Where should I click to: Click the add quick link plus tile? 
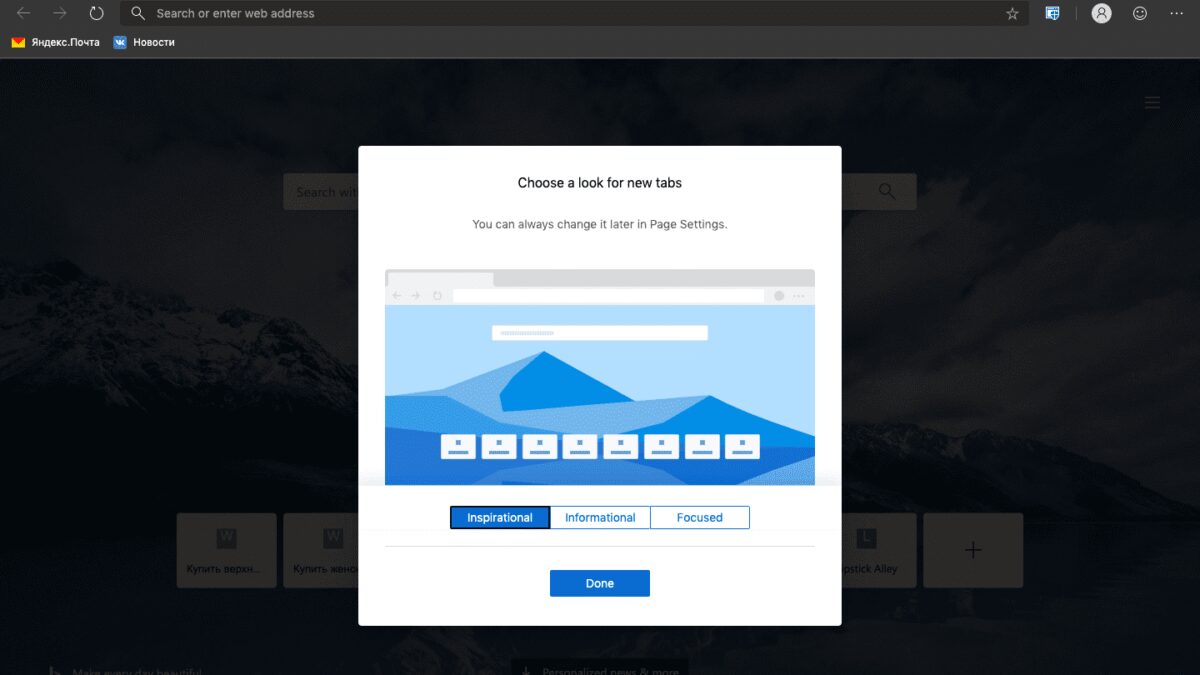(x=972, y=550)
